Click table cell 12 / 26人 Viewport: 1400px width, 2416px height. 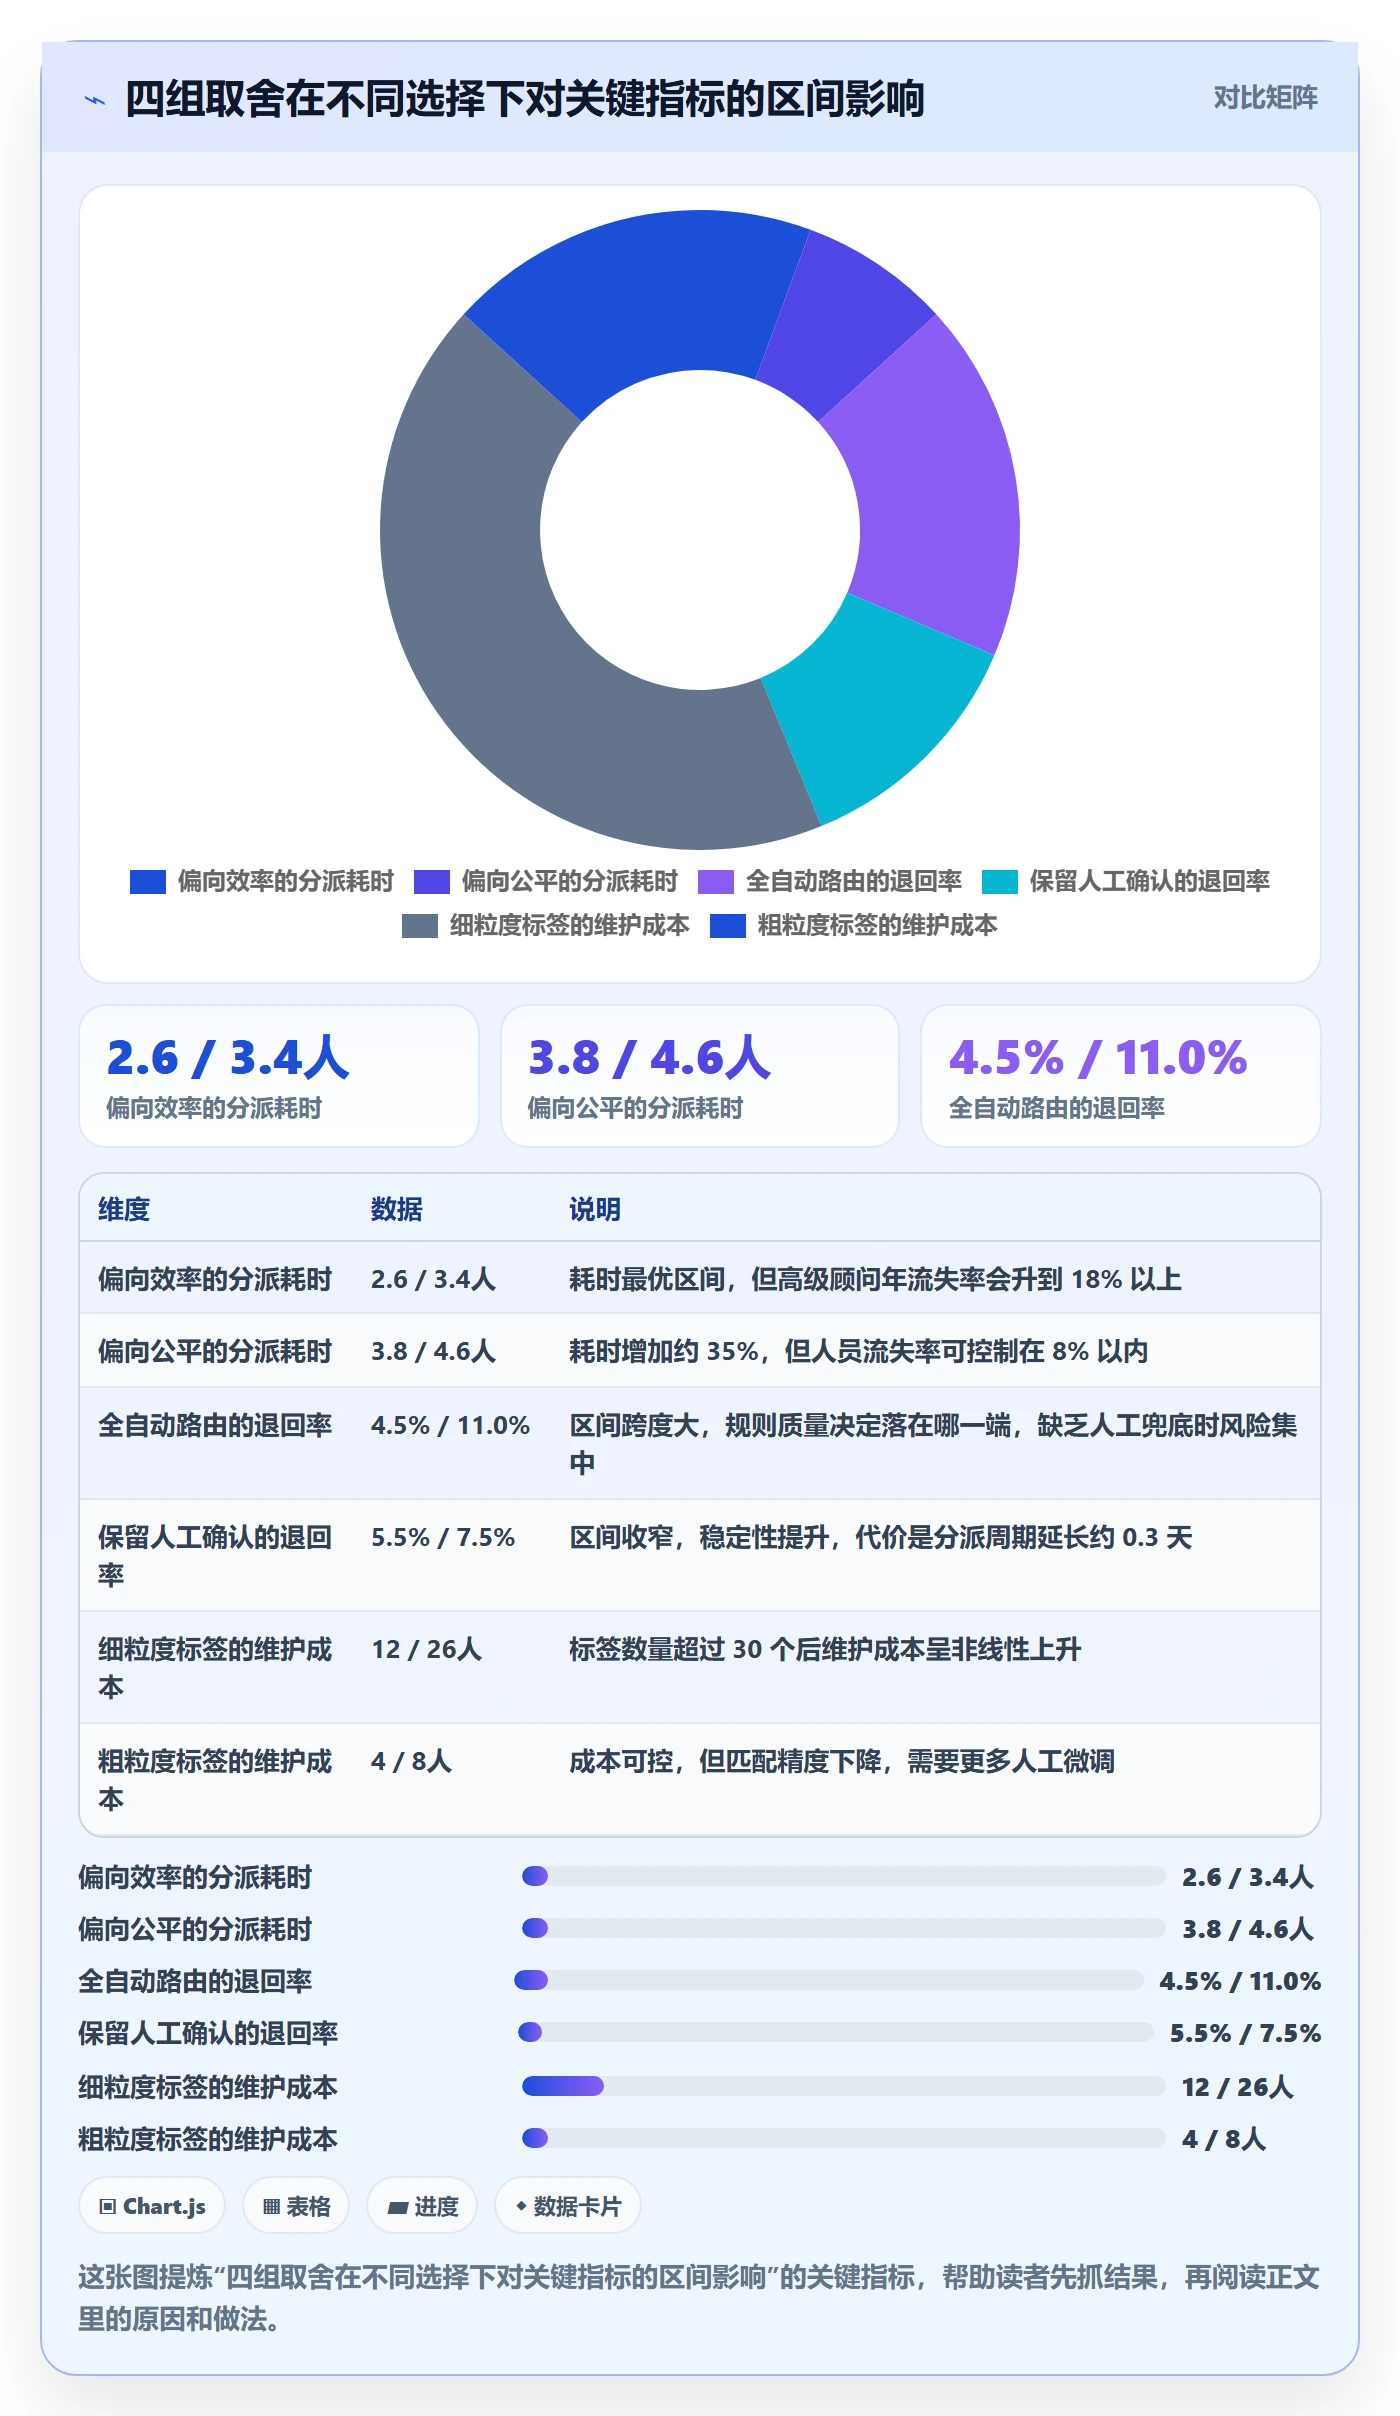(427, 1649)
